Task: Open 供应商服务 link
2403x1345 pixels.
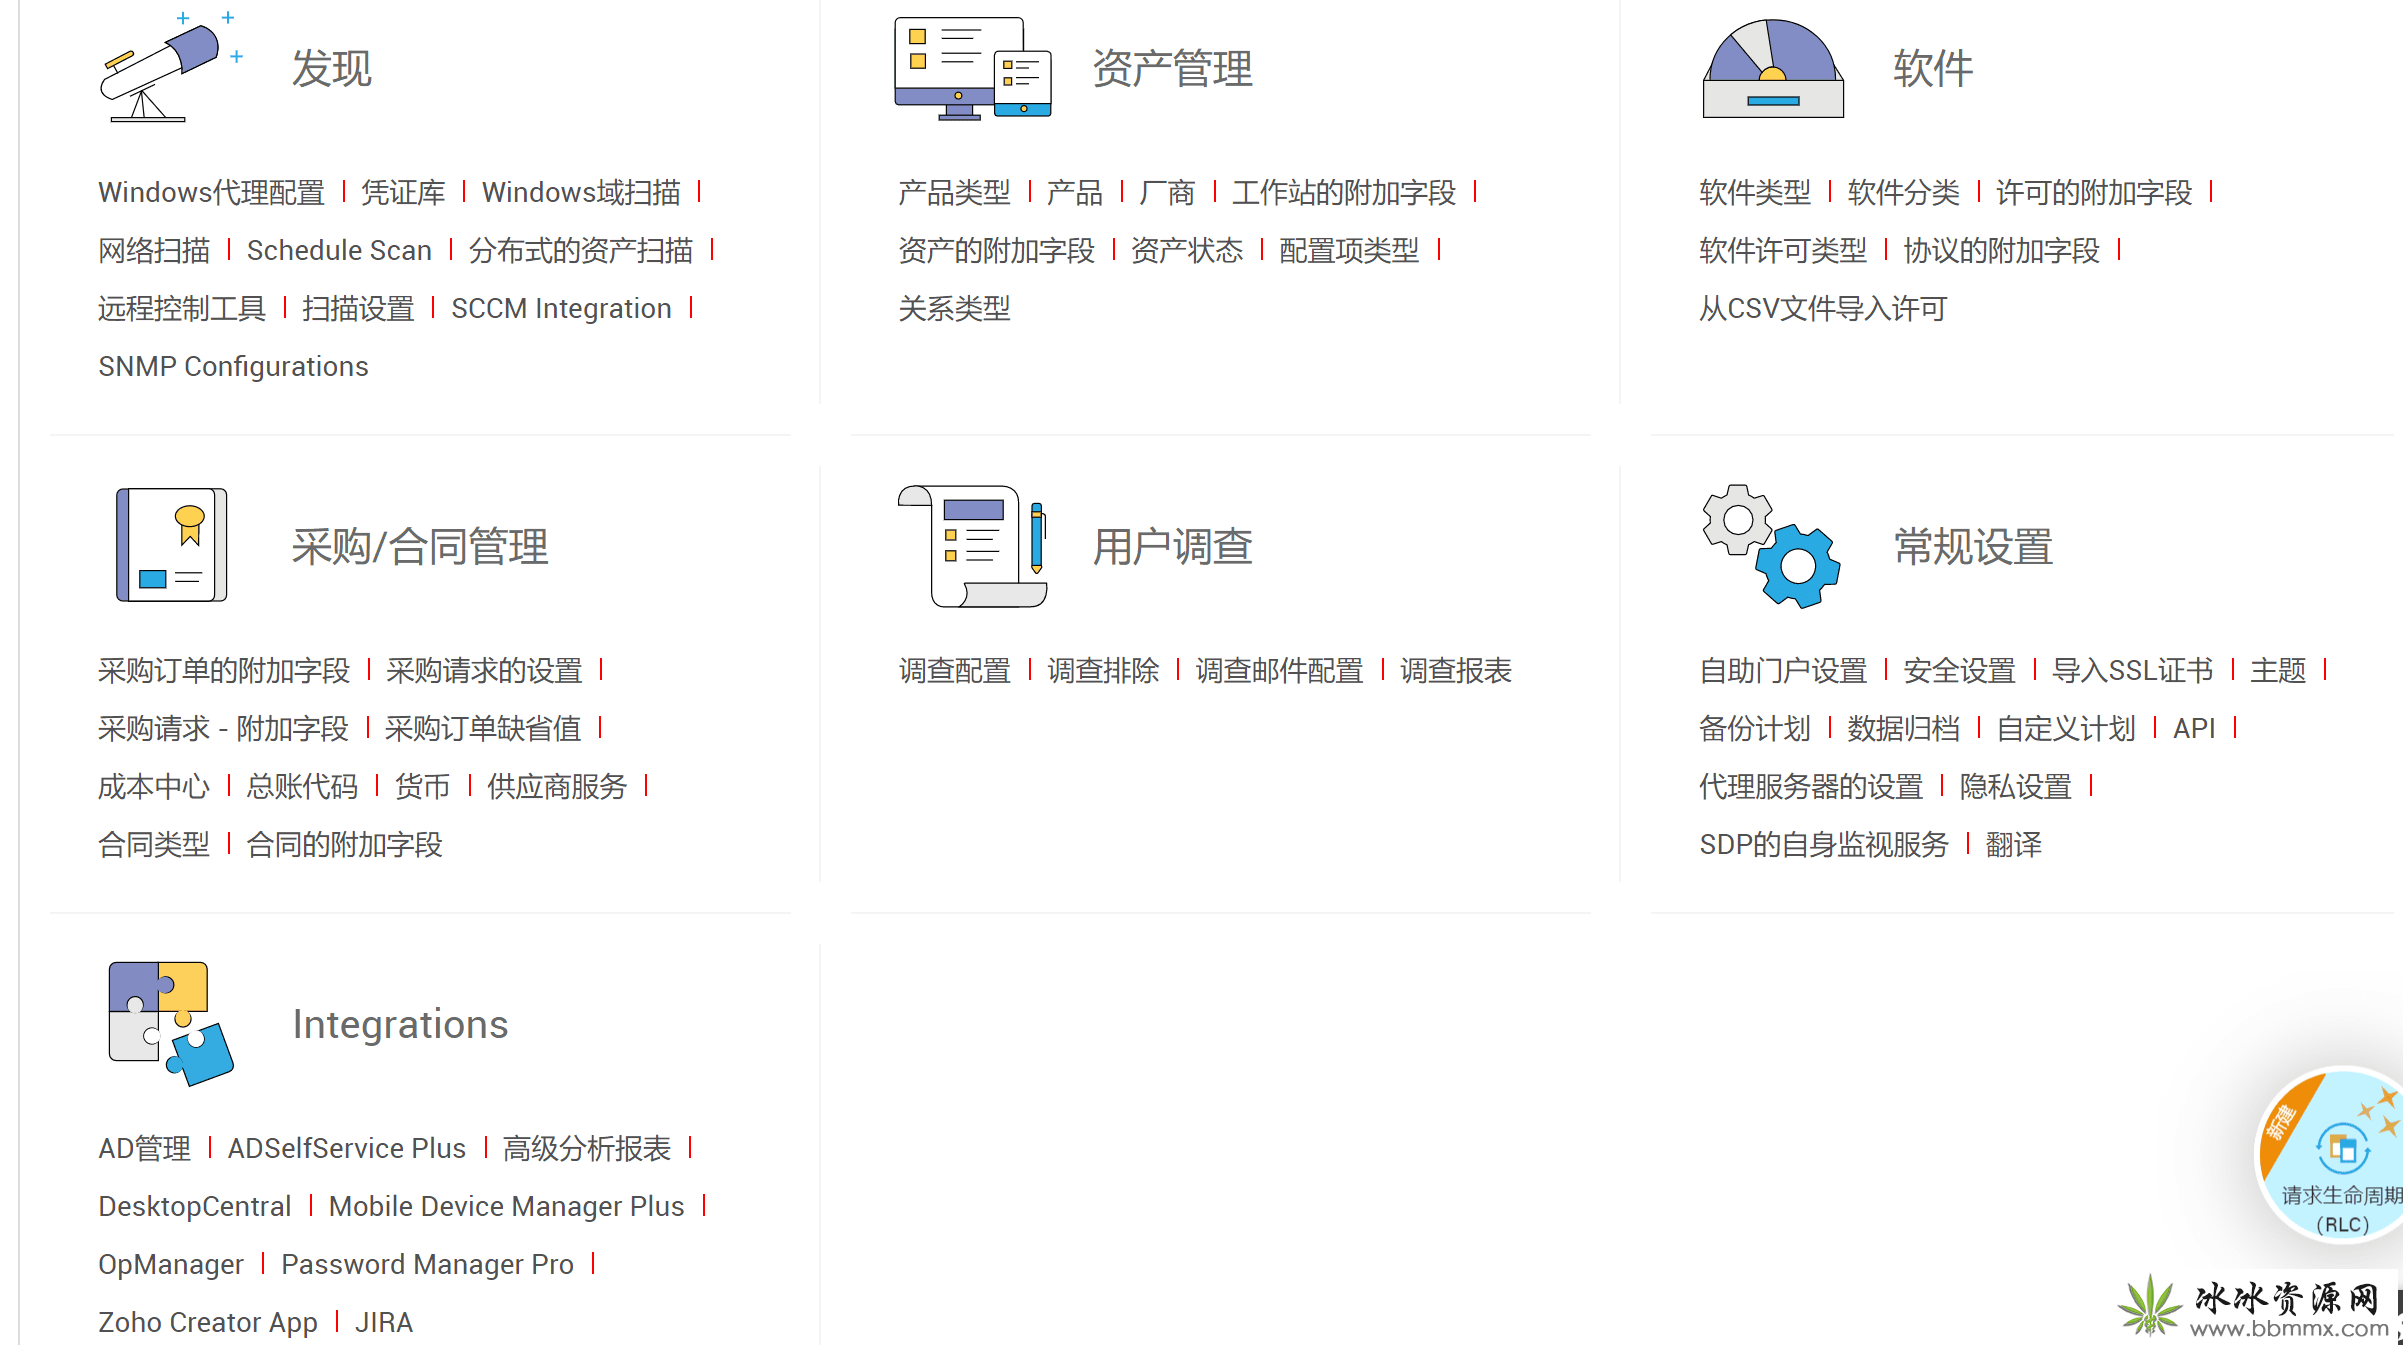Action: (x=557, y=786)
